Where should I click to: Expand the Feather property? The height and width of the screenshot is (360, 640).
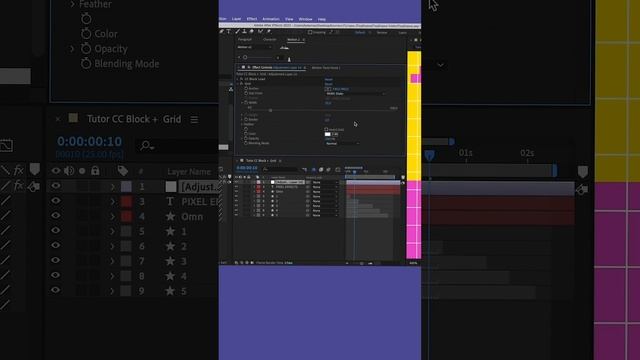72,4
